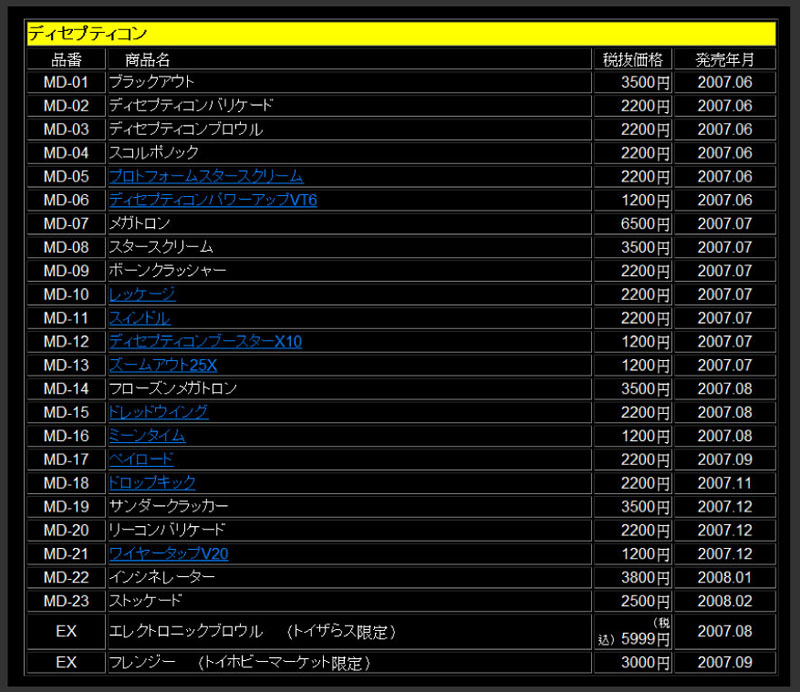Screen dimensions: 800x692
Task: Click the 2007.12 date in MD-19 row
Action: tap(725, 506)
